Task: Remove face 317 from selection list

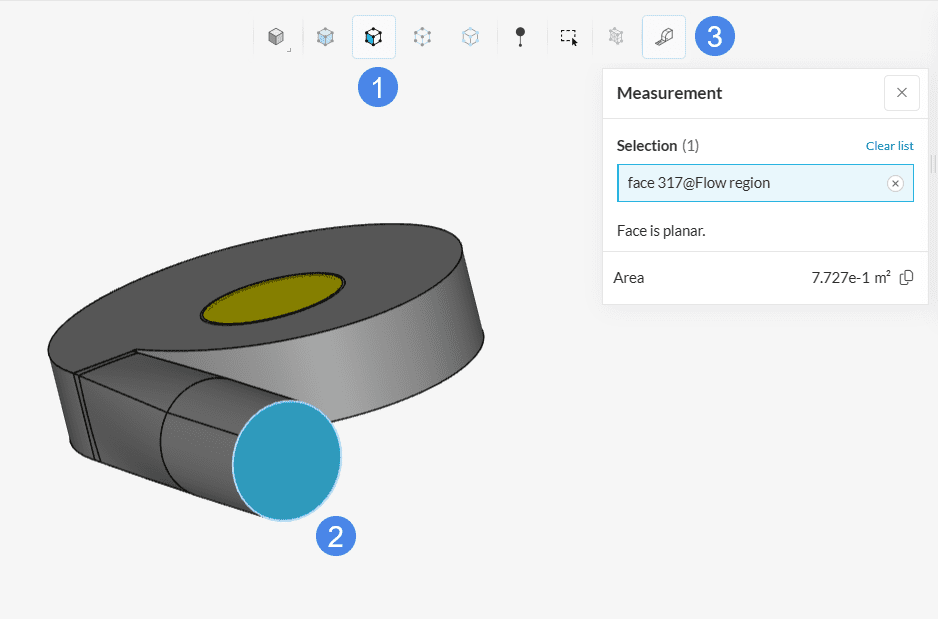Action: [895, 183]
